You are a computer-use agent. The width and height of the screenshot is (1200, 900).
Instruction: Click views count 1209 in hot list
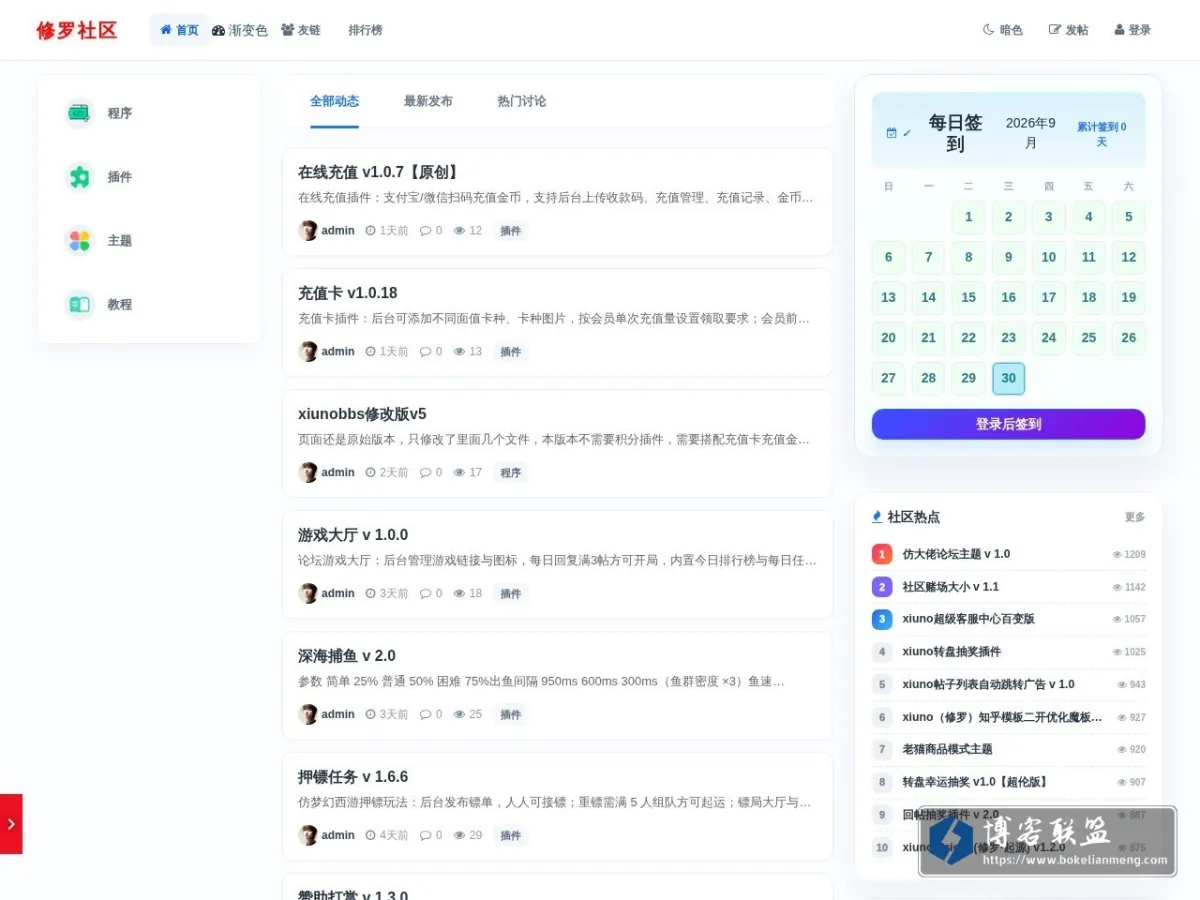pos(1130,554)
